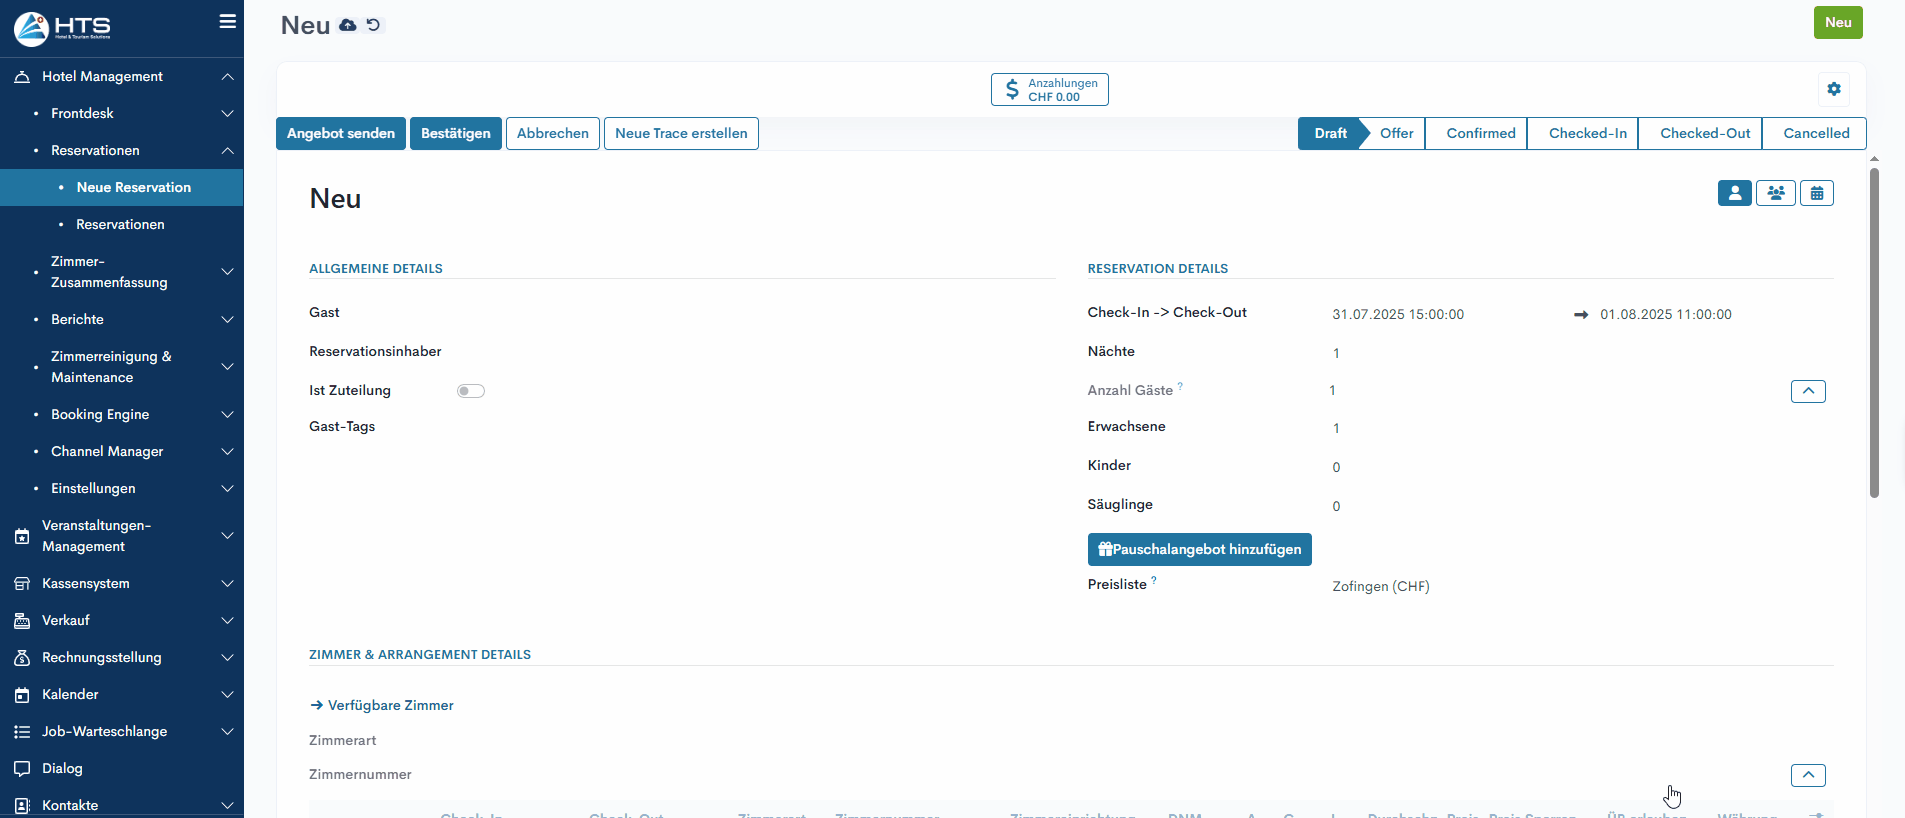1905x818 pixels.
Task: Click the cloud save icon next to Neu
Action: (348, 25)
